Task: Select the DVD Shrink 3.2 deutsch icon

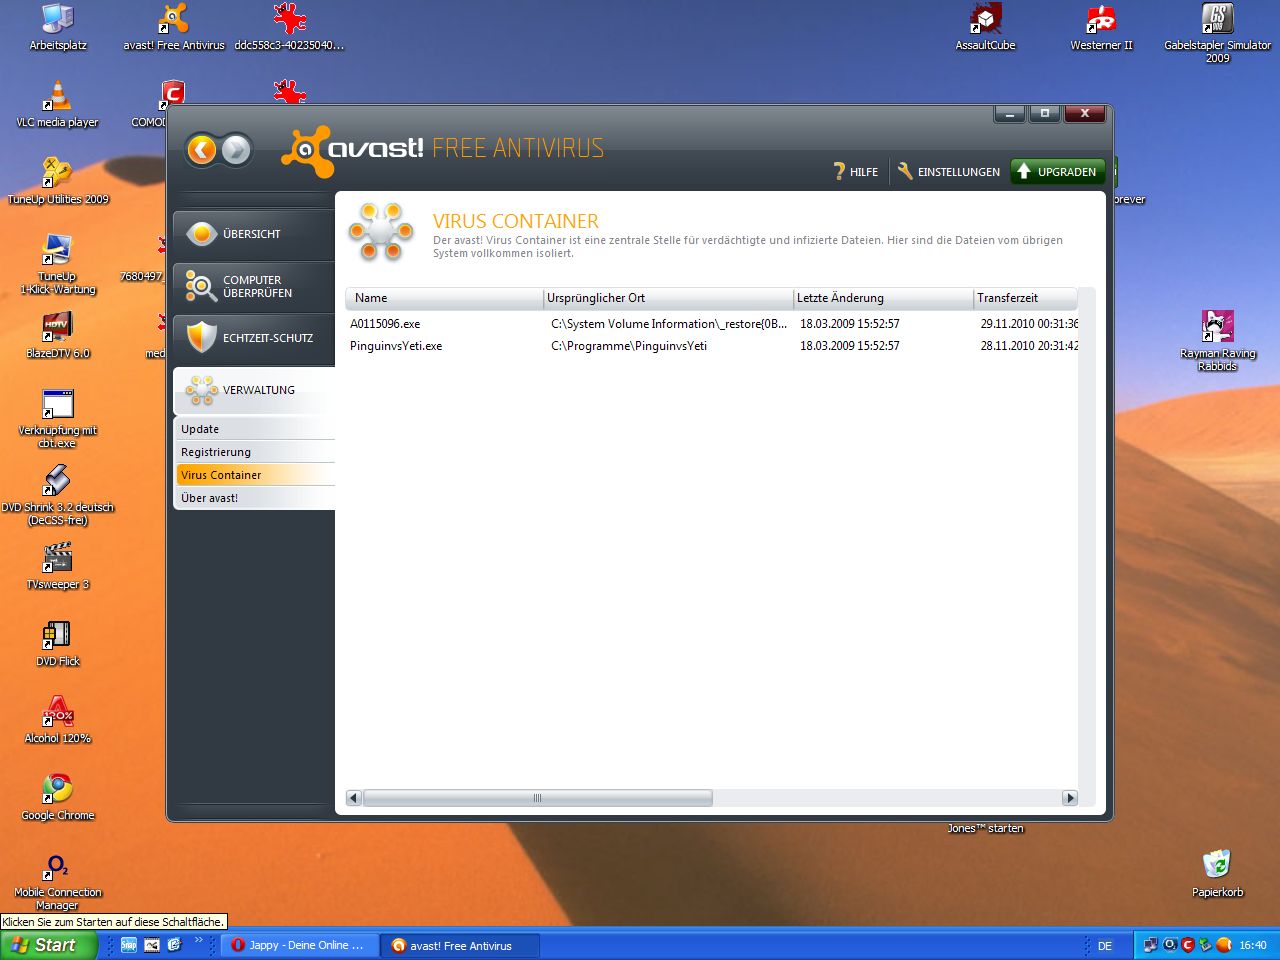Action: [58, 496]
